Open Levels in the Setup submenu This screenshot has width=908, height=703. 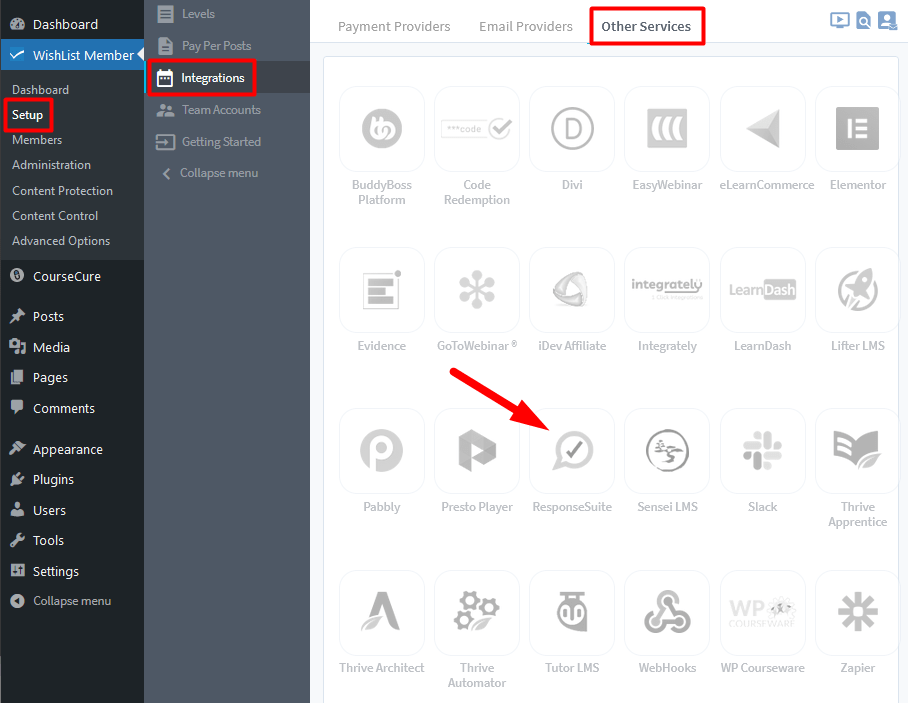(227, 14)
